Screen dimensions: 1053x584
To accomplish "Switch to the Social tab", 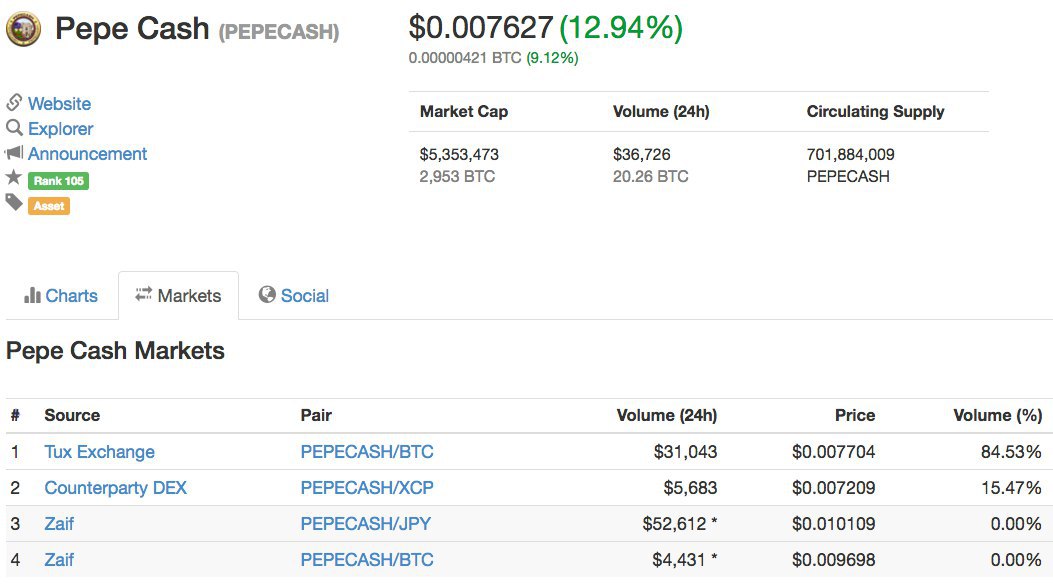I will [294, 295].
